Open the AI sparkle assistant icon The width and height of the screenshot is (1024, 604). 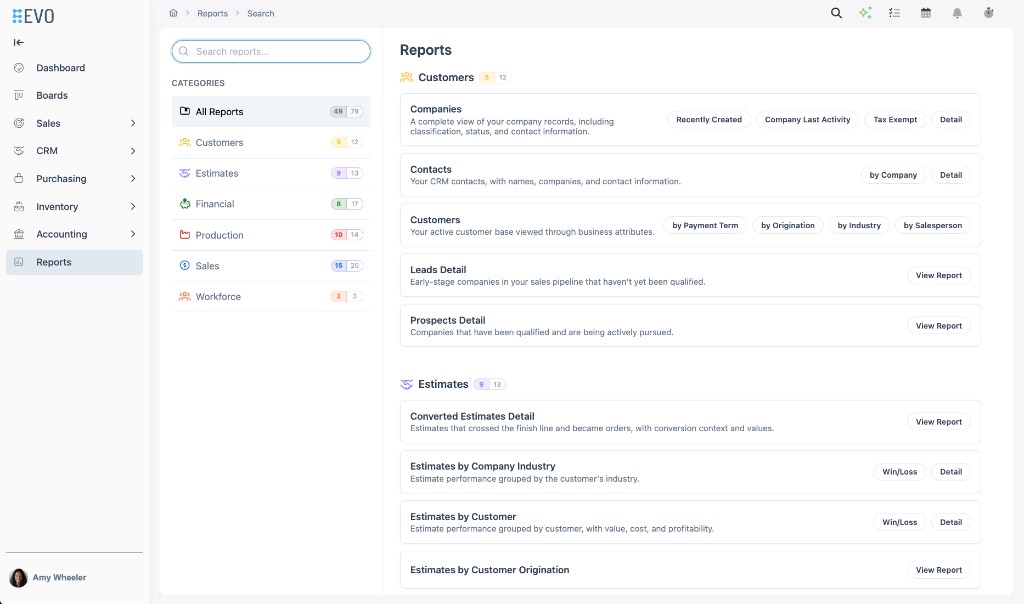865,13
